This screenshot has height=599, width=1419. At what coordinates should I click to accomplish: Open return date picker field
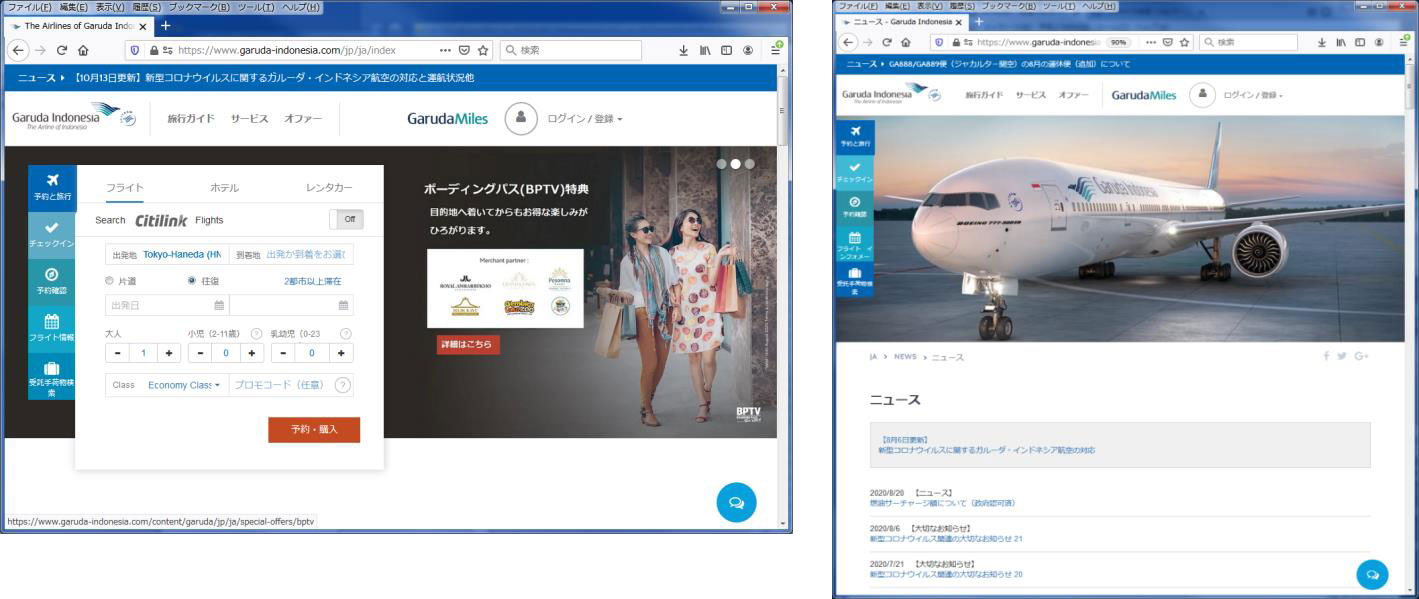point(291,305)
